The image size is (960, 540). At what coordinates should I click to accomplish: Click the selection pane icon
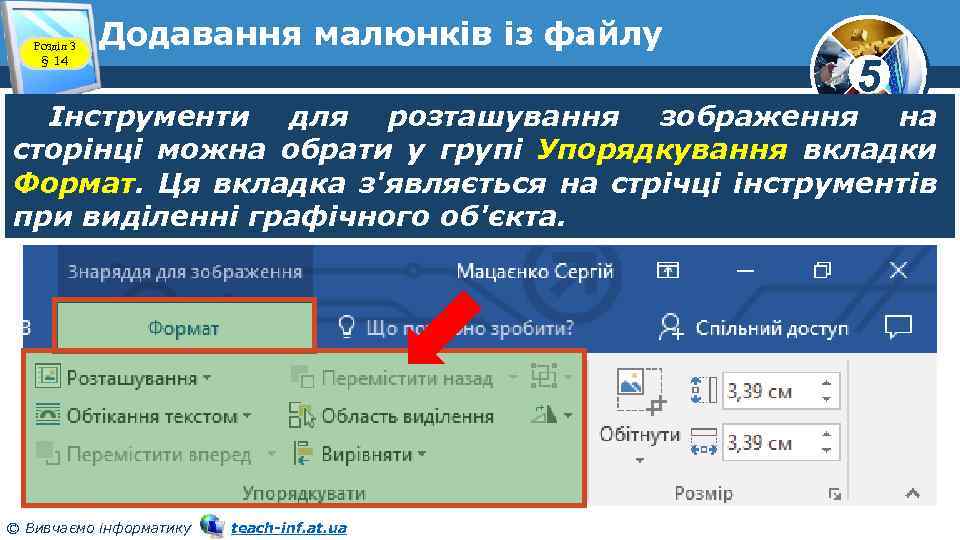(x=302, y=415)
